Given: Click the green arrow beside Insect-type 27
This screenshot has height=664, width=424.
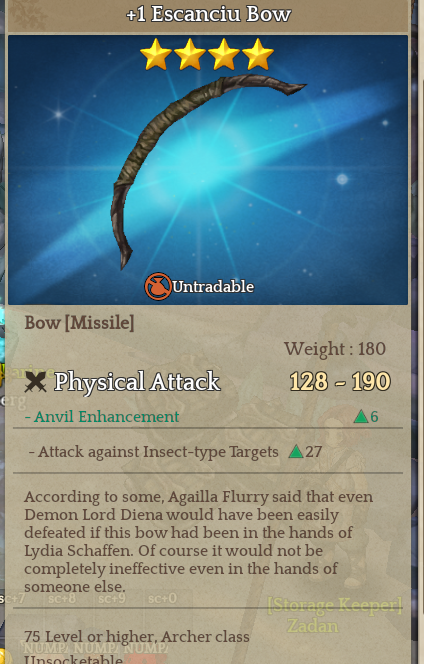Looking at the screenshot, I should pos(296,452).
